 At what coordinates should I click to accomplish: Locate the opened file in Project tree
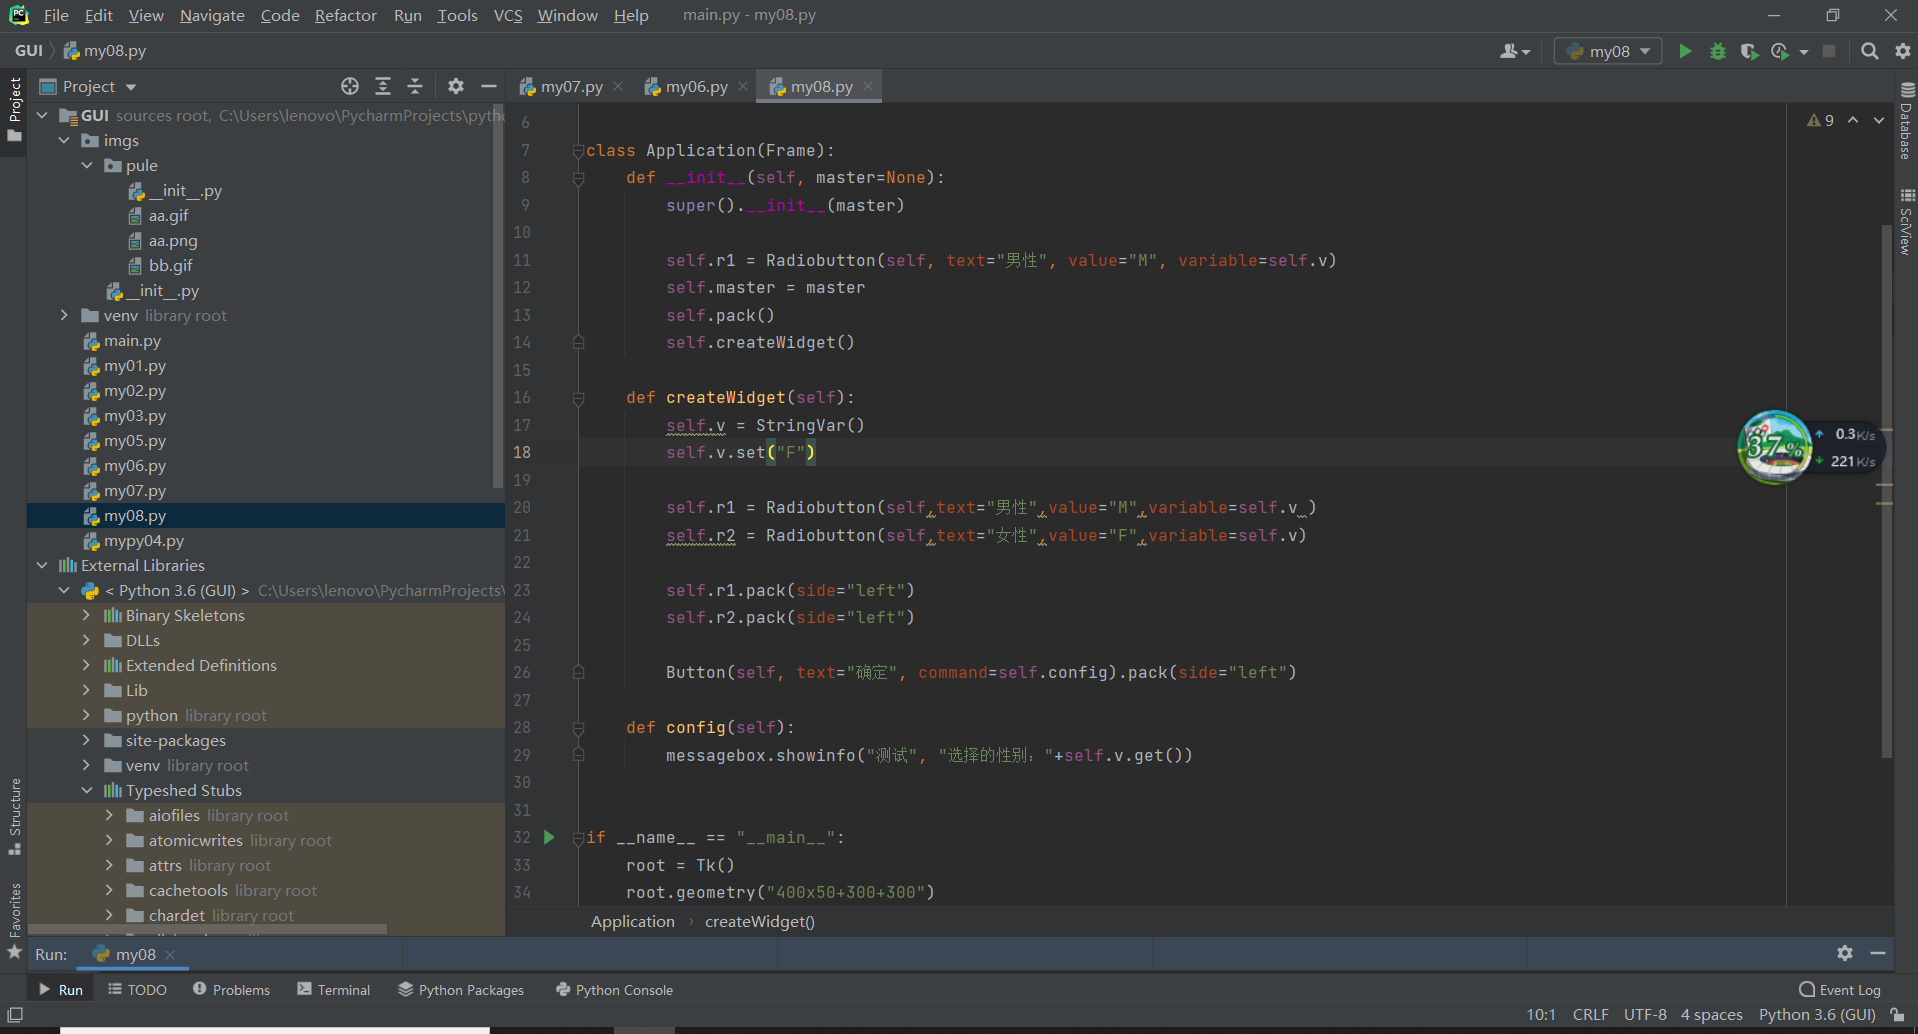pos(349,86)
